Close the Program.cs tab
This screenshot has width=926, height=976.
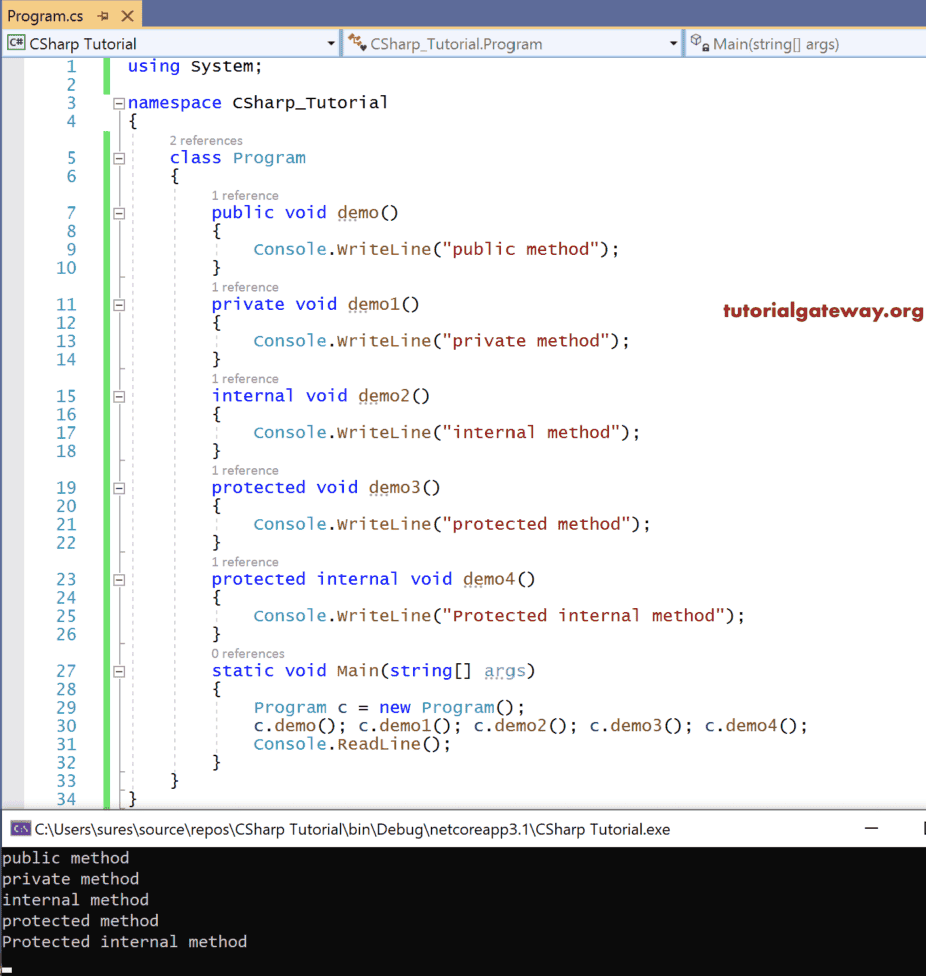coord(128,16)
